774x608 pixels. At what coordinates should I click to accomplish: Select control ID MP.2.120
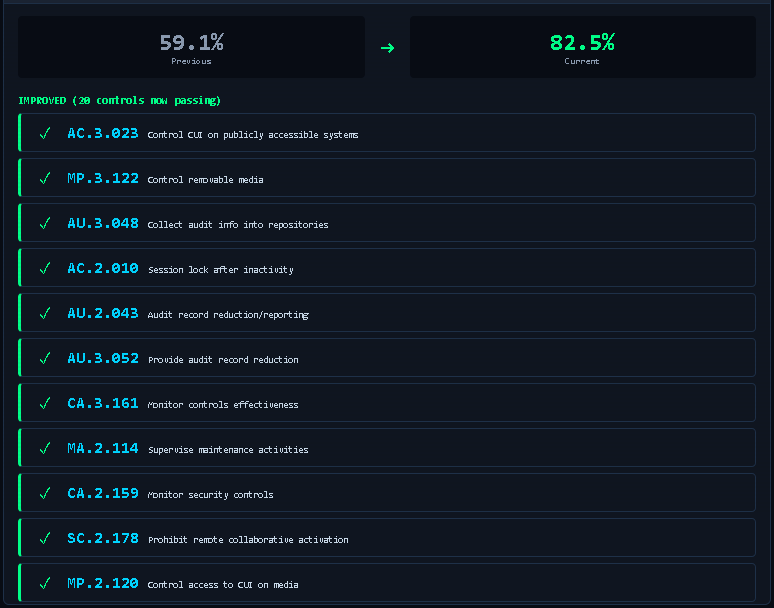point(103,583)
